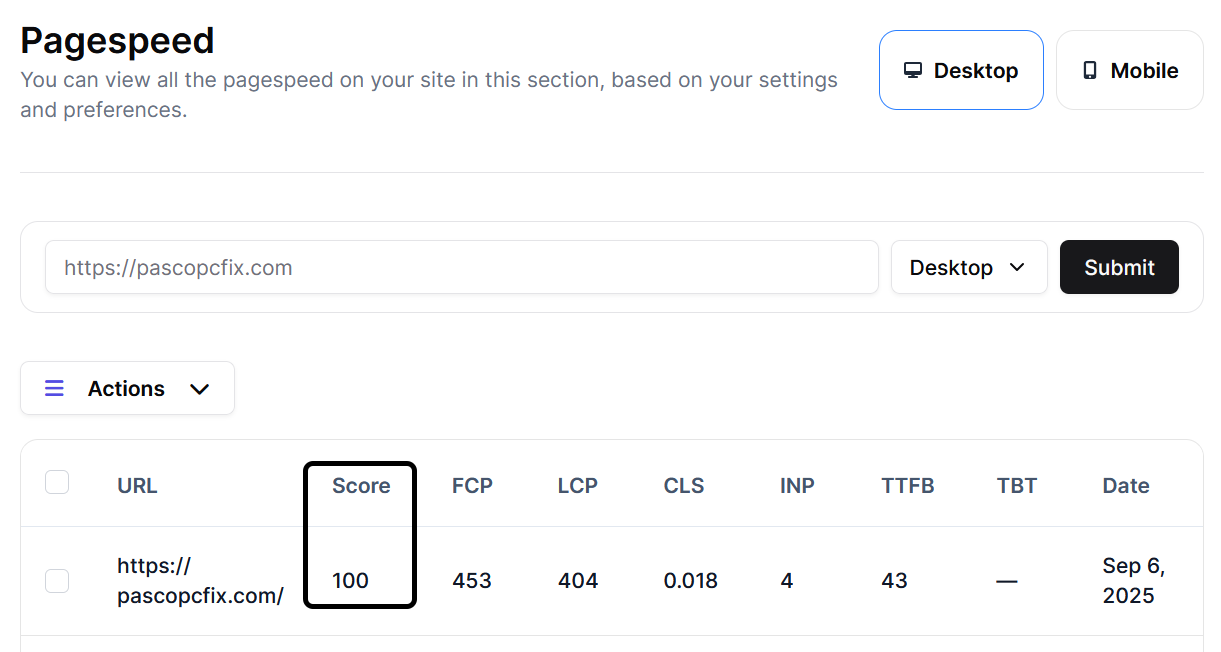Switch to the Desktop tab
1221x652 pixels.
tap(961, 70)
